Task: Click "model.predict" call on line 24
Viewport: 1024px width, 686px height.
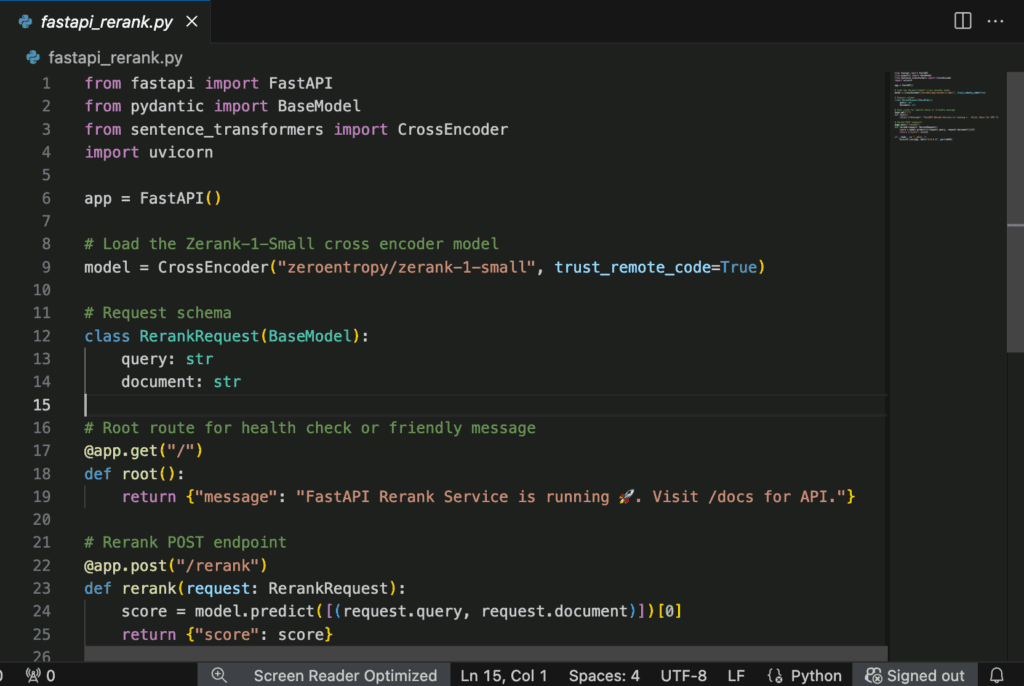Action: pyautogui.click(x=255, y=612)
